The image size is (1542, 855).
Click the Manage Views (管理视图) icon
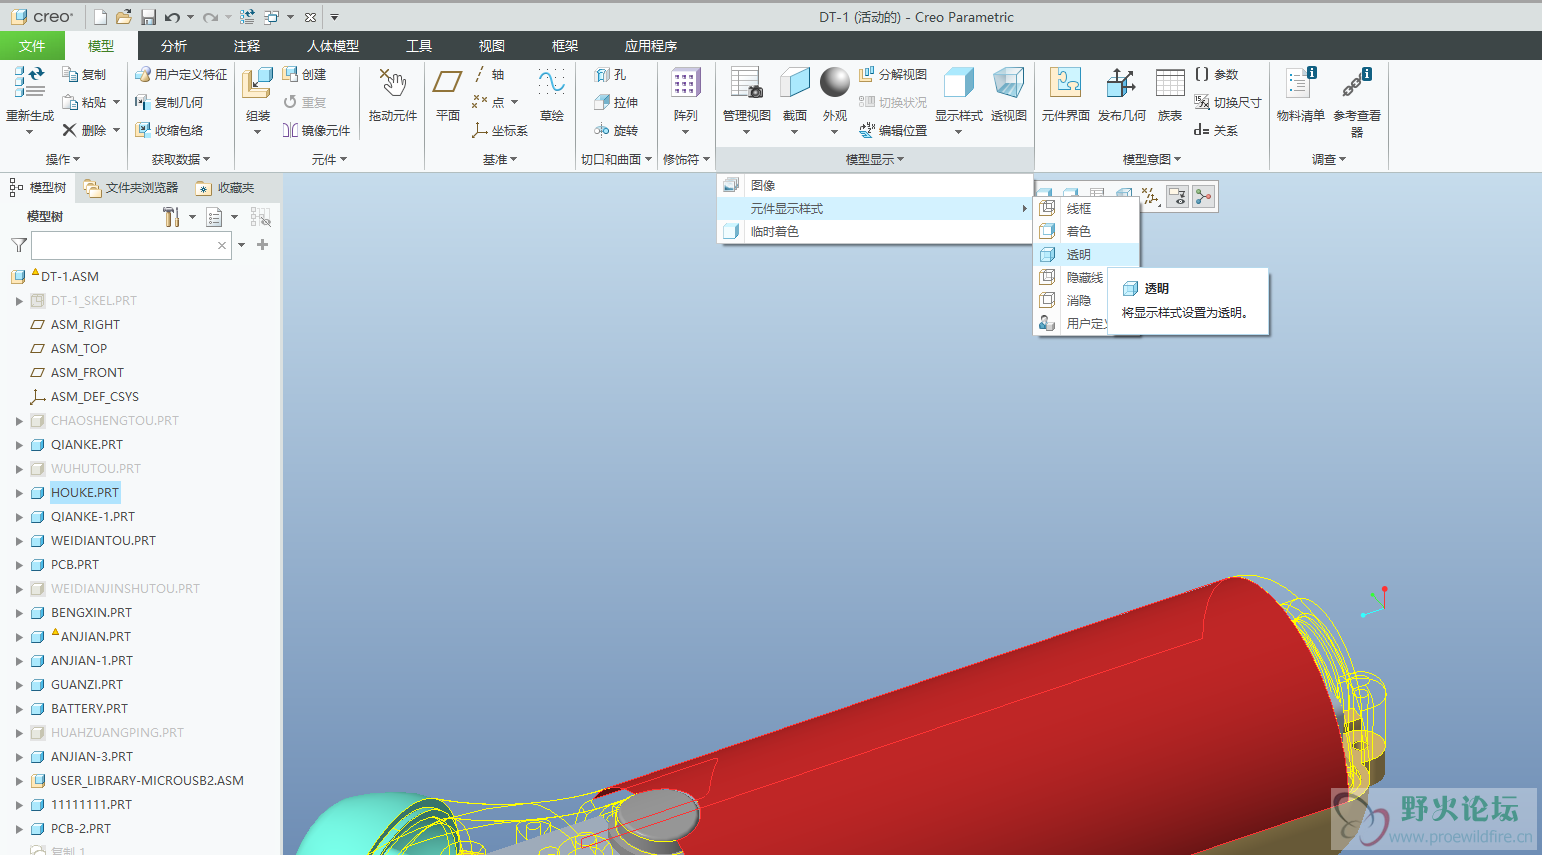(746, 82)
